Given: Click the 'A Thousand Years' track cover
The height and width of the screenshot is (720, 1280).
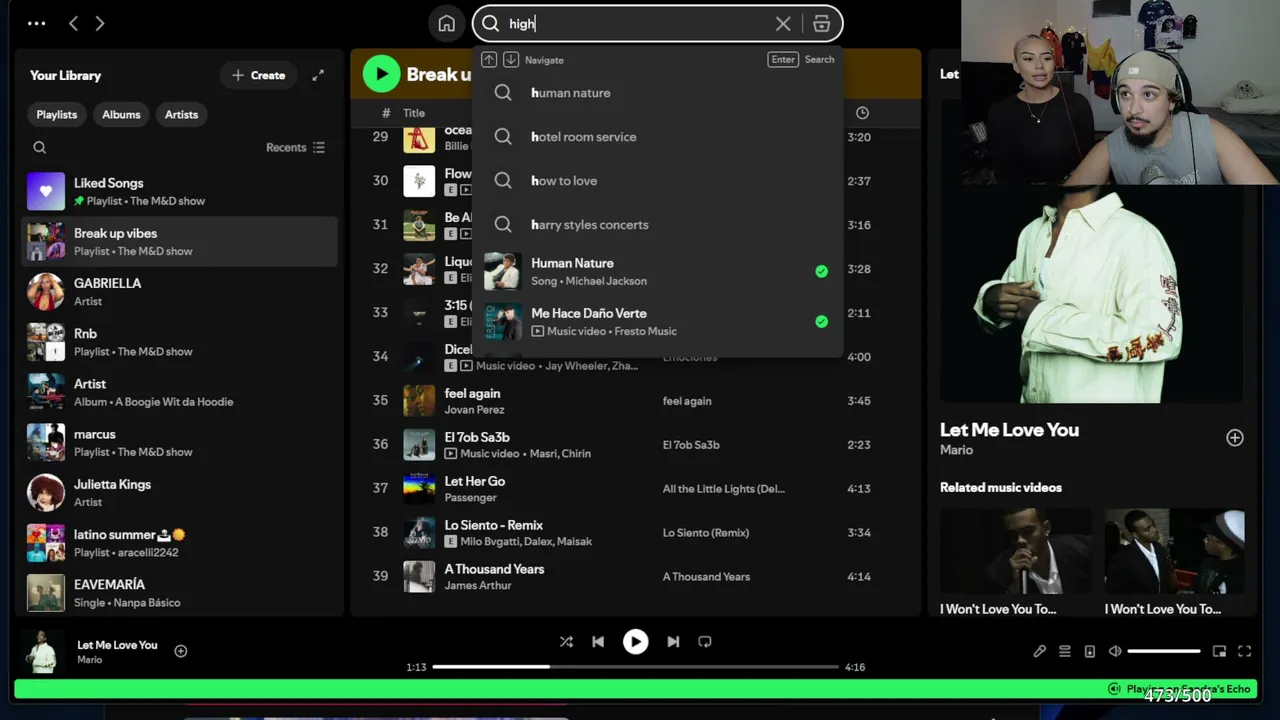Looking at the screenshot, I should [419, 577].
